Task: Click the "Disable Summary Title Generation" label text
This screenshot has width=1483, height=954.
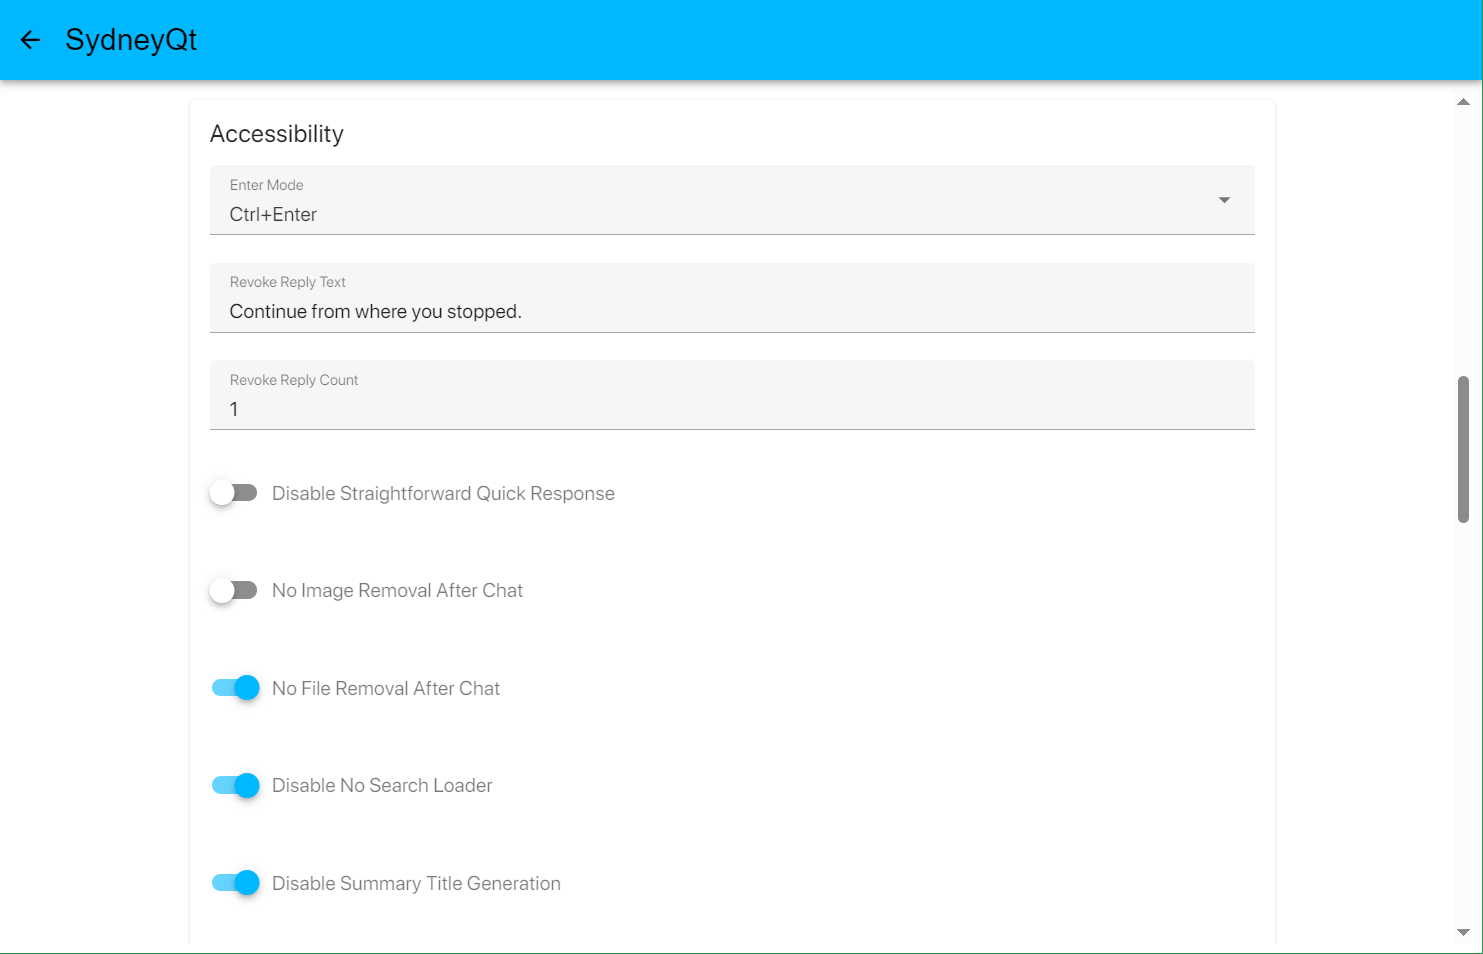Action: tap(416, 883)
